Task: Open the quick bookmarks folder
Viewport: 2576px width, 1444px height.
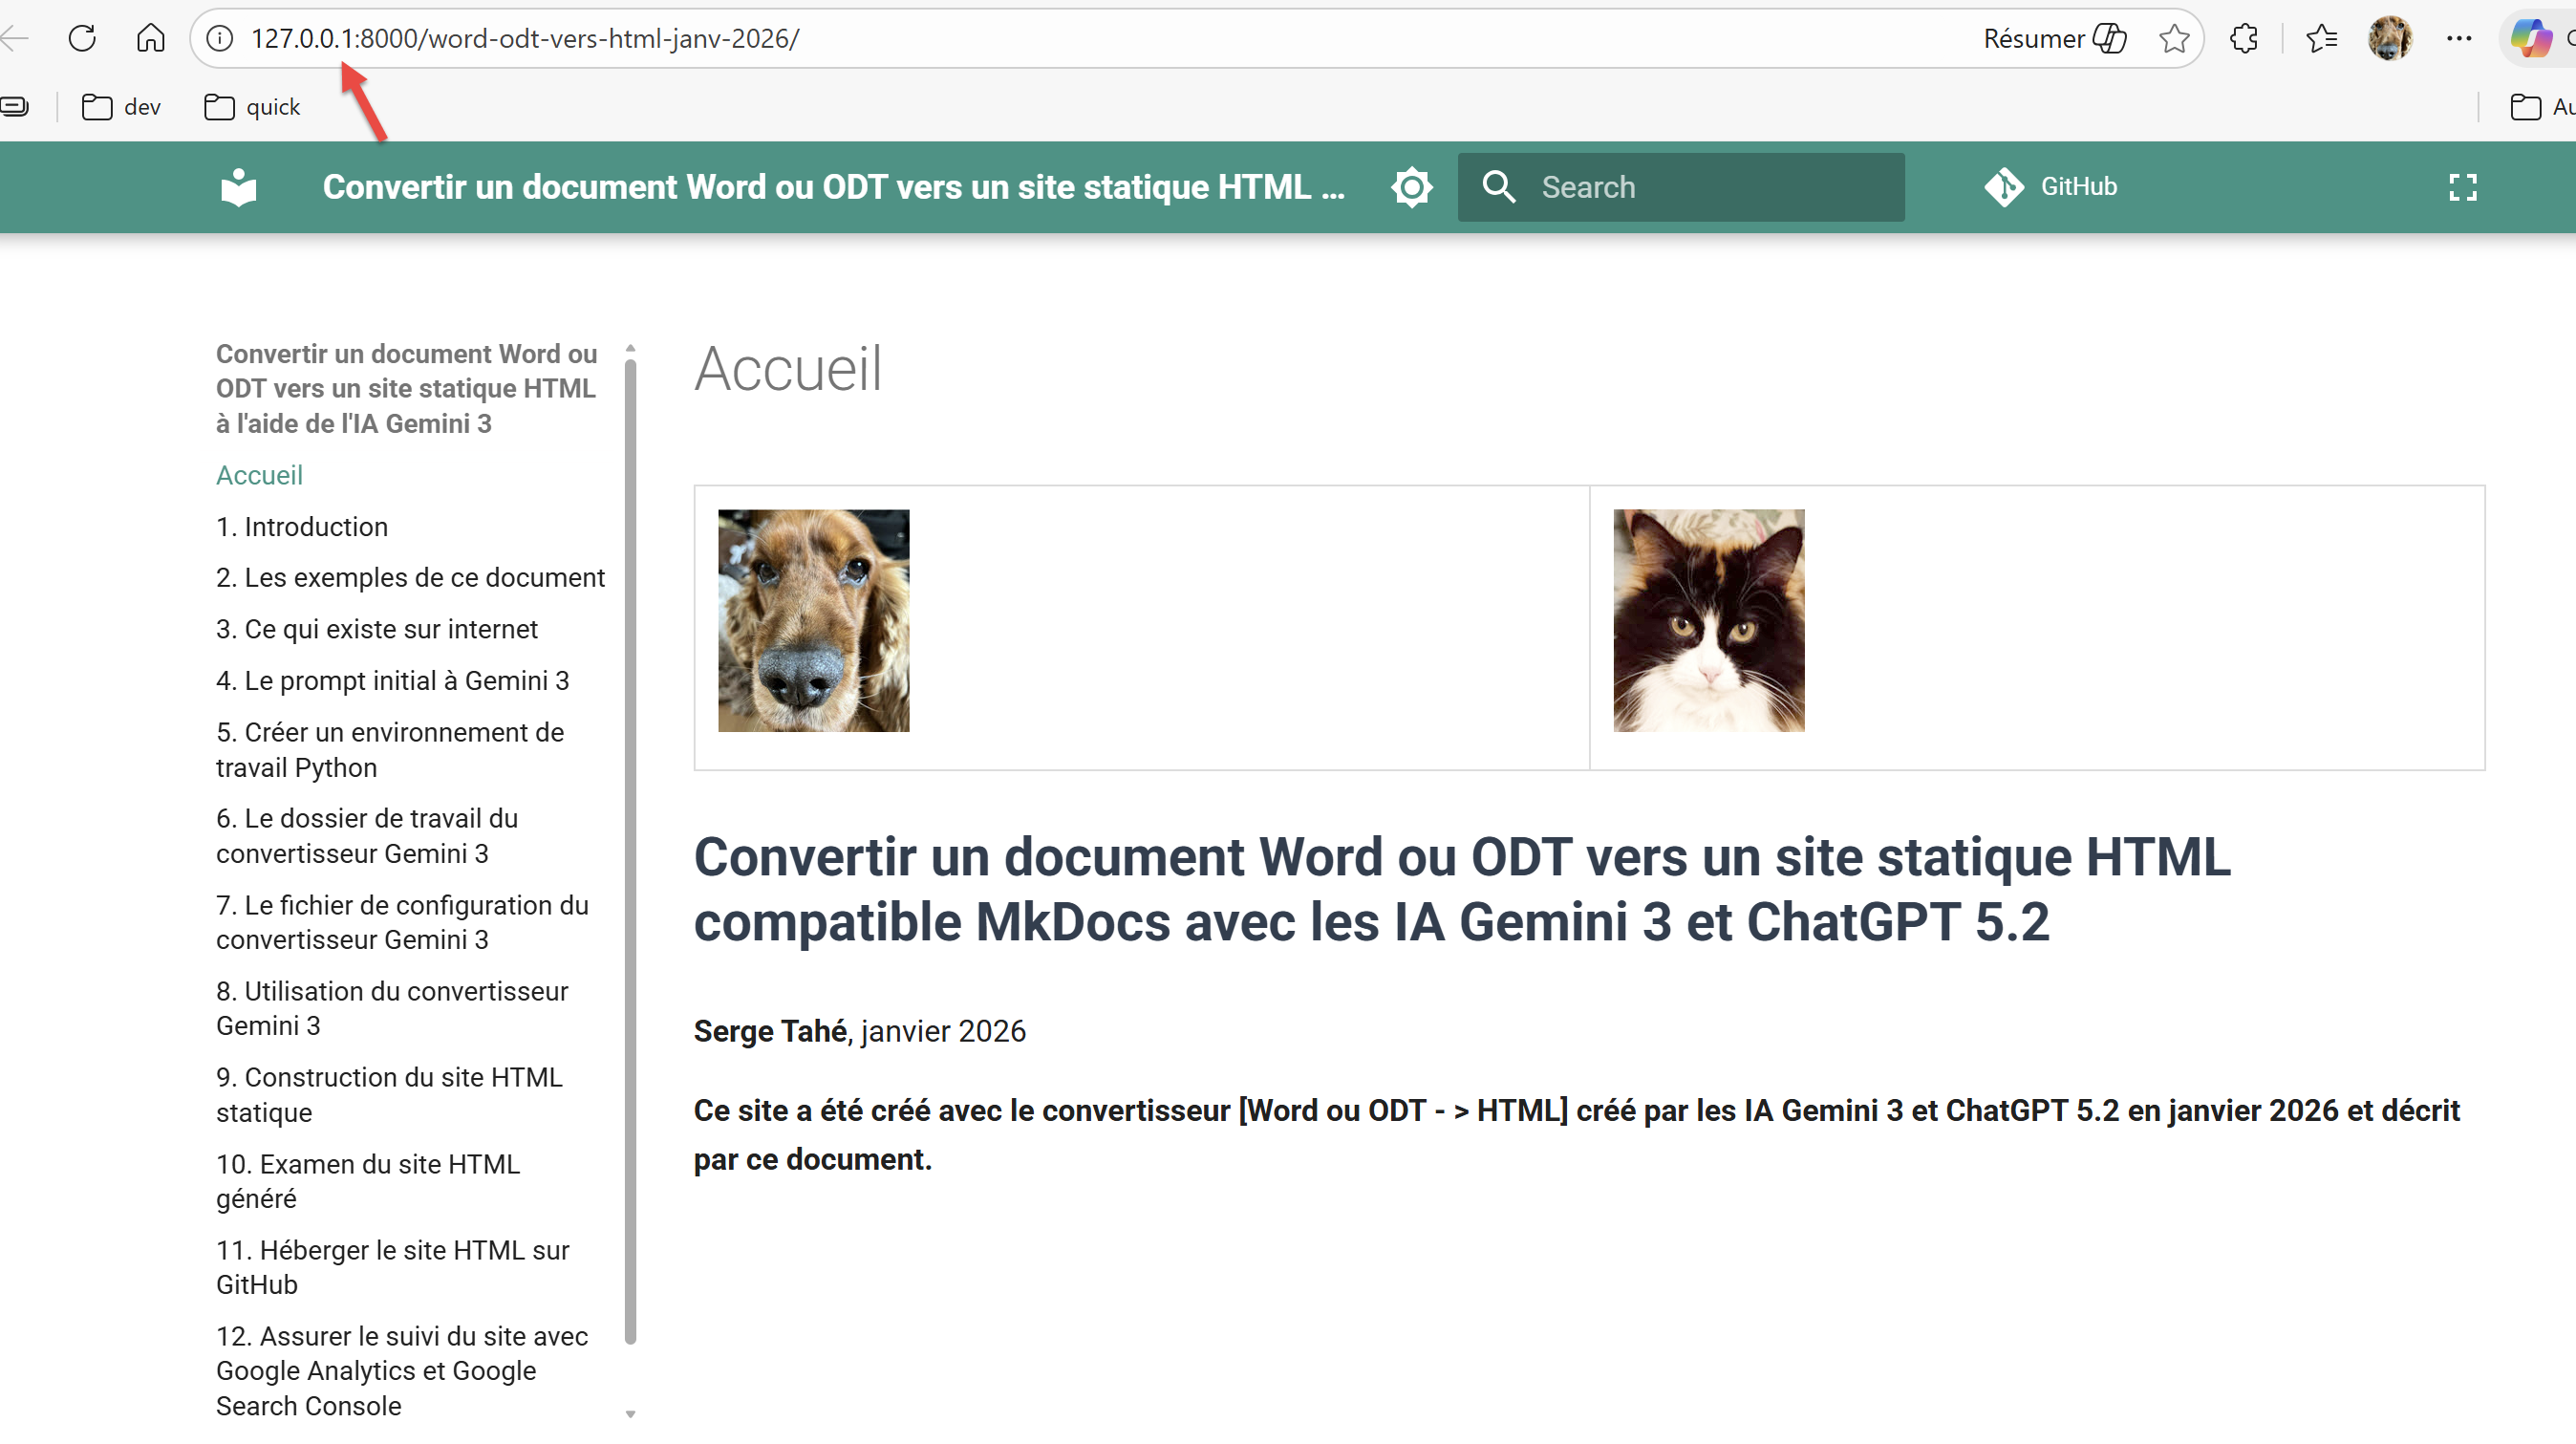Action: [252, 107]
